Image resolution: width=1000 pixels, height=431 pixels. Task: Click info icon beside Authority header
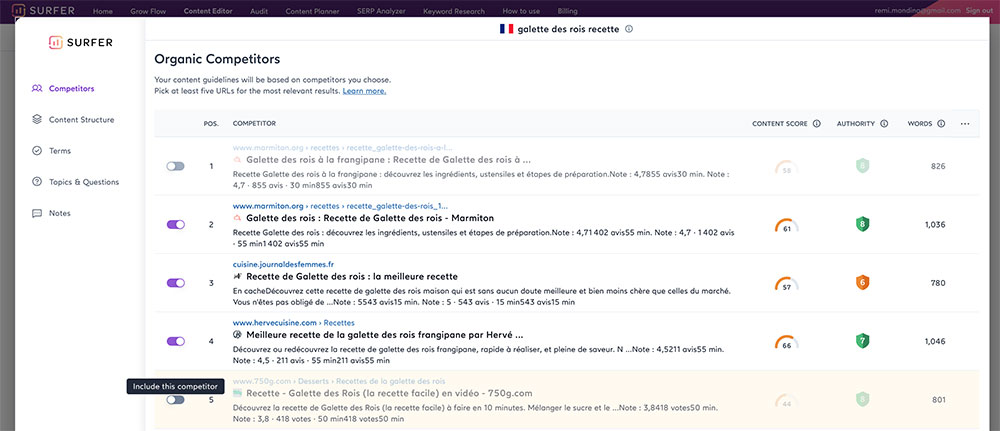[884, 124]
